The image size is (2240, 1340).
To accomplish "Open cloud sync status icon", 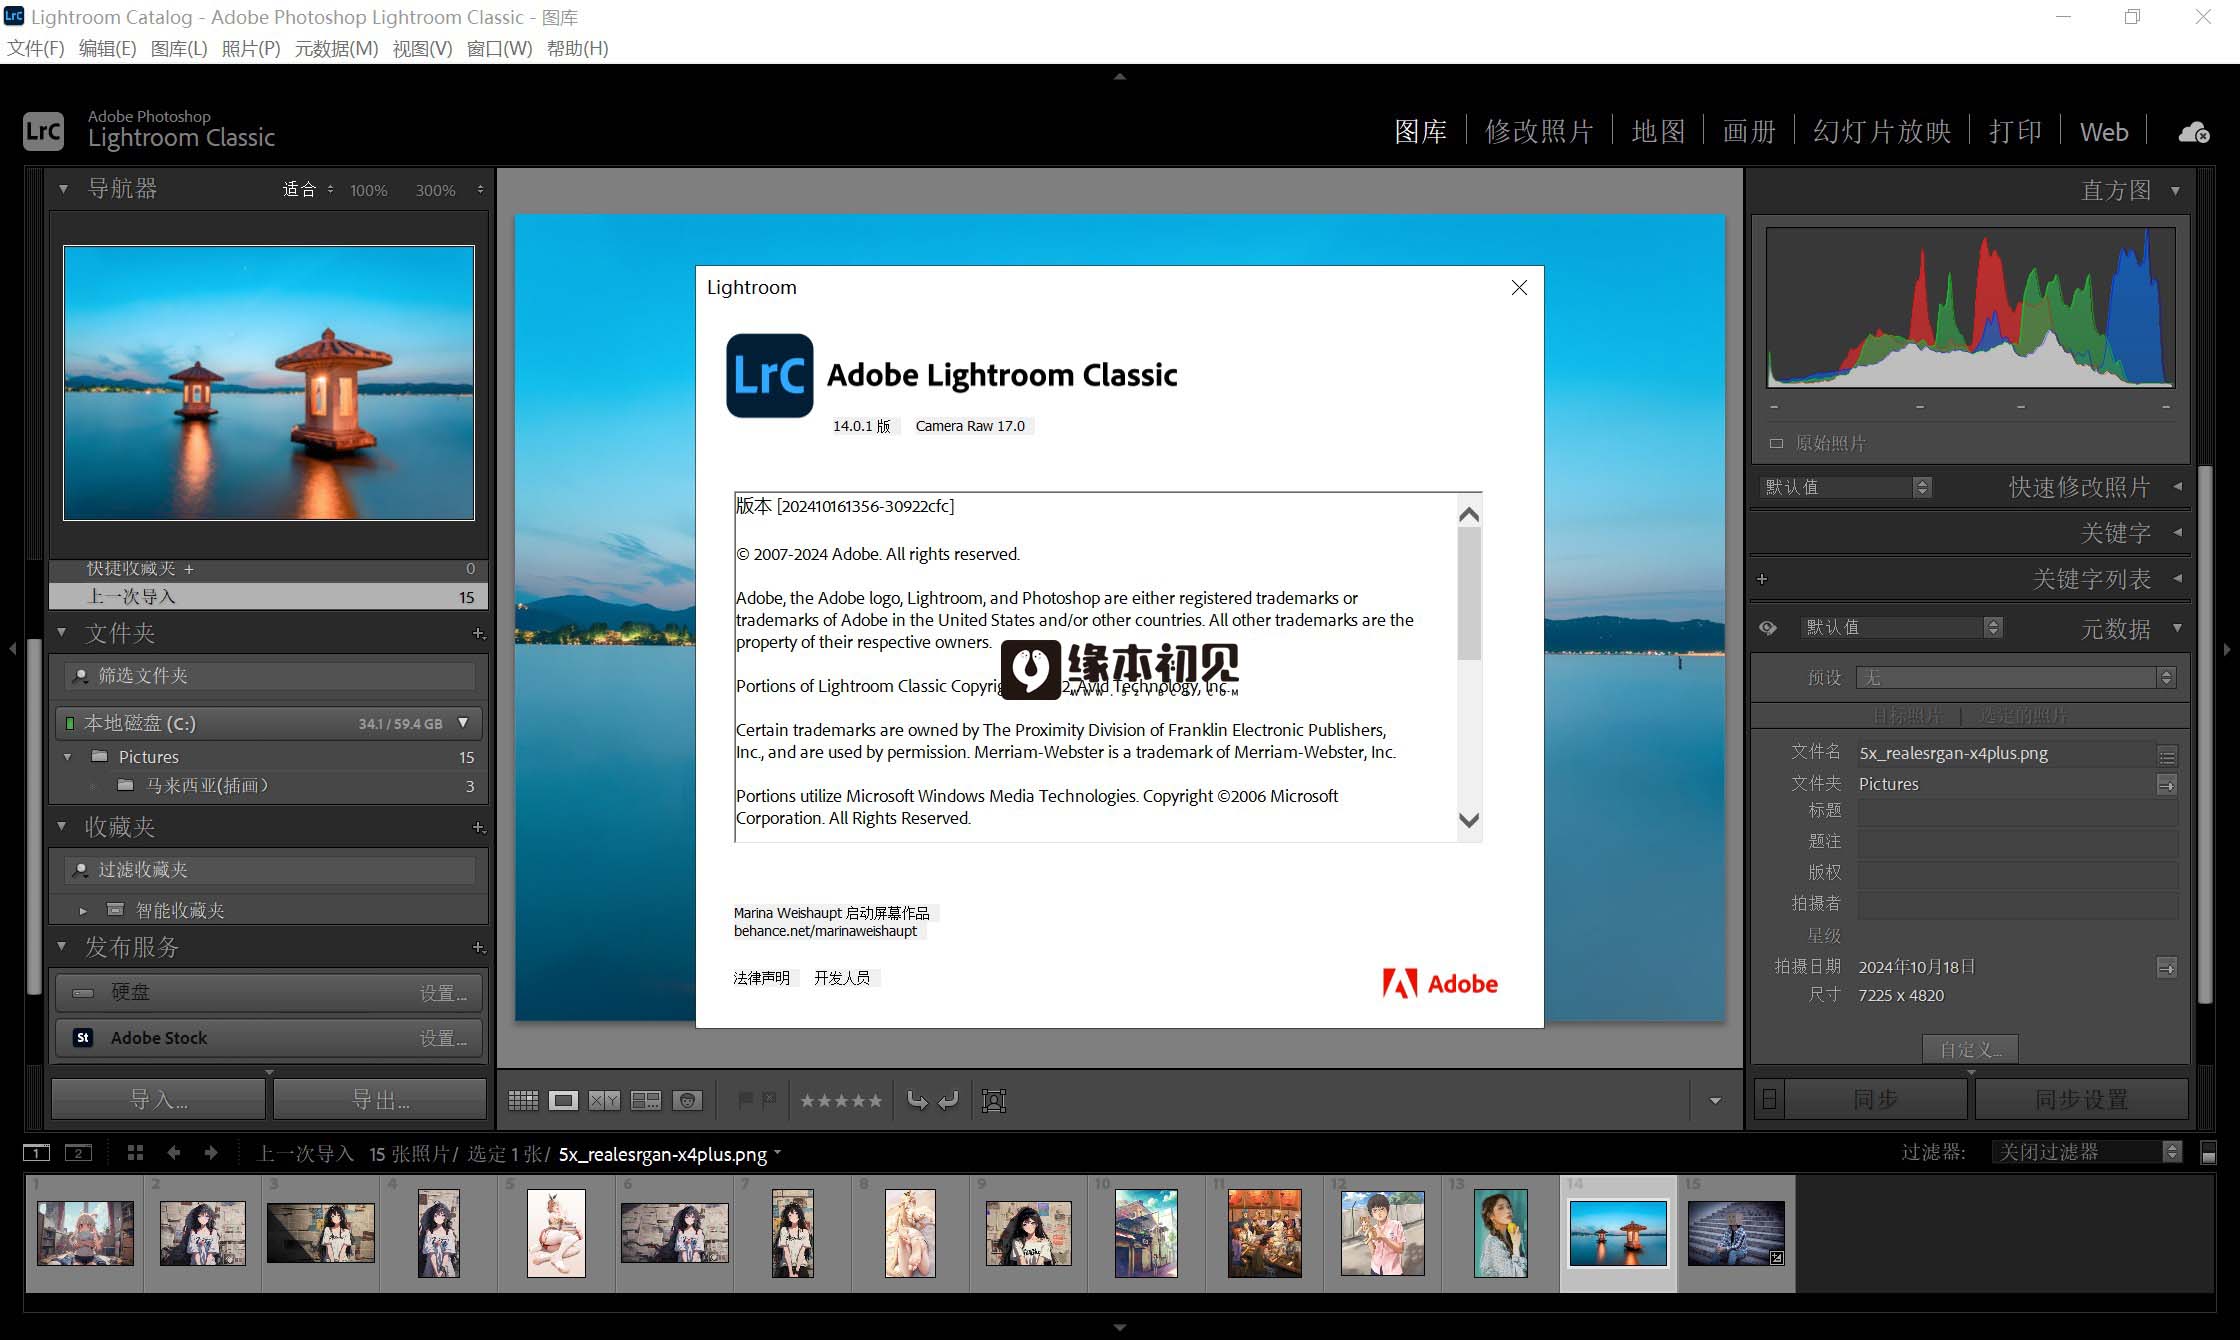I will [x=2194, y=132].
